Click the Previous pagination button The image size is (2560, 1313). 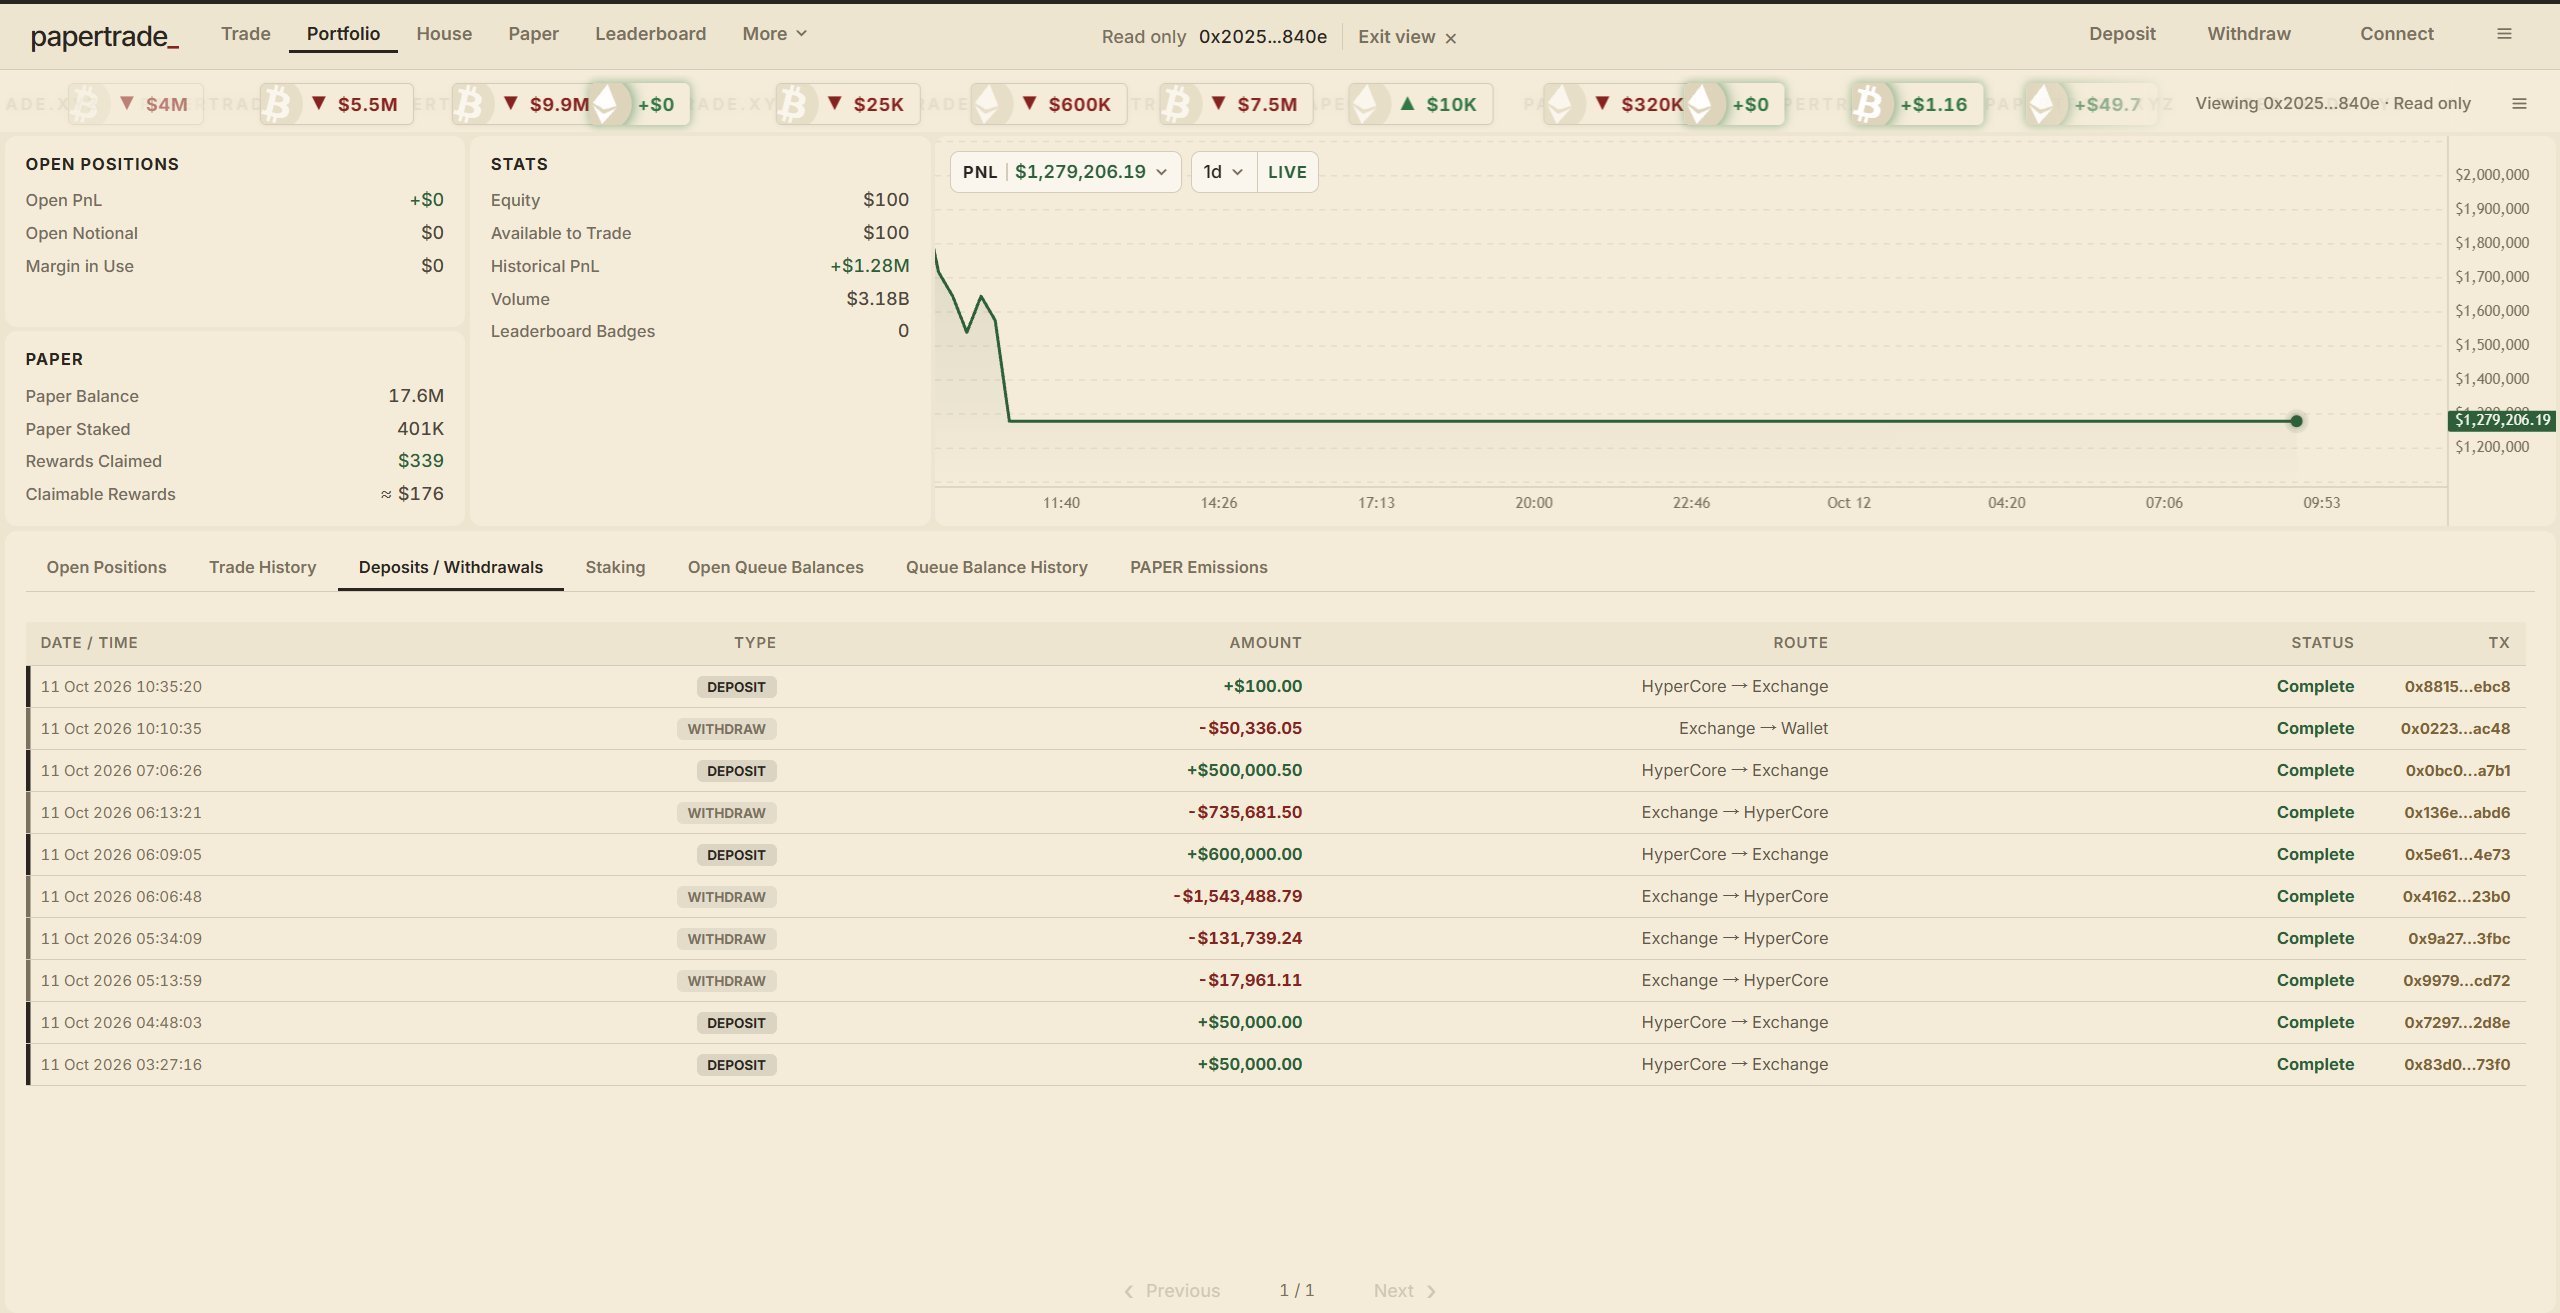[1172, 1291]
